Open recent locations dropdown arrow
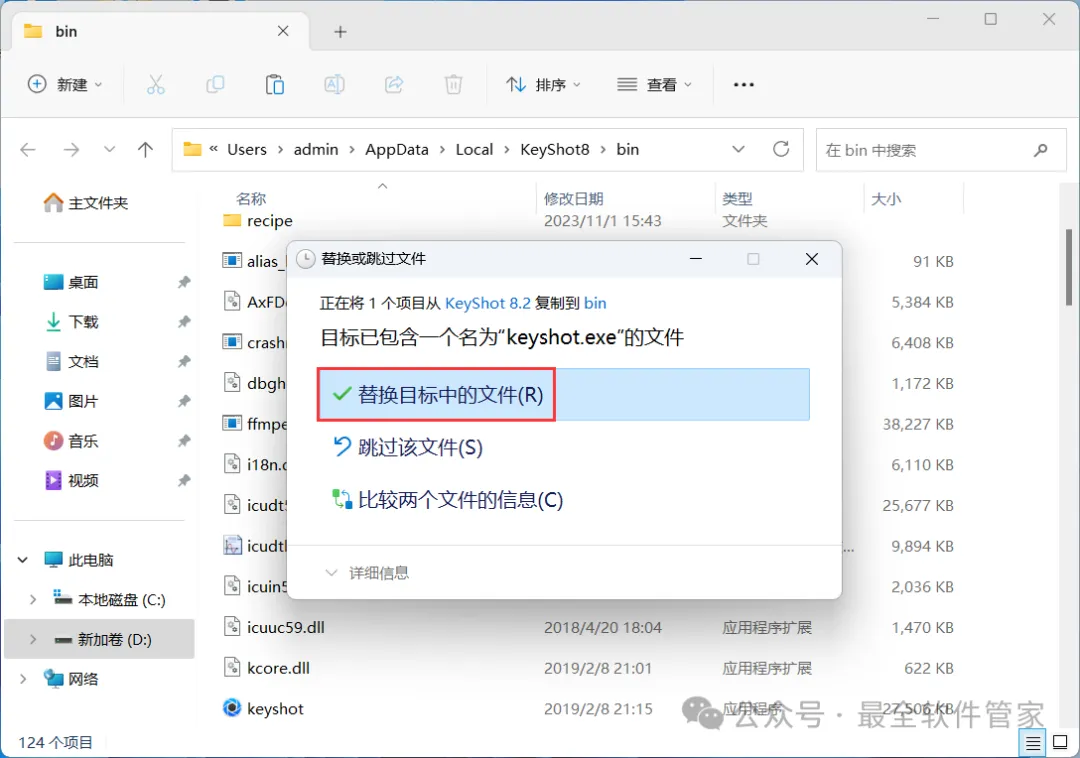Viewport: 1080px width, 758px height. 109,149
